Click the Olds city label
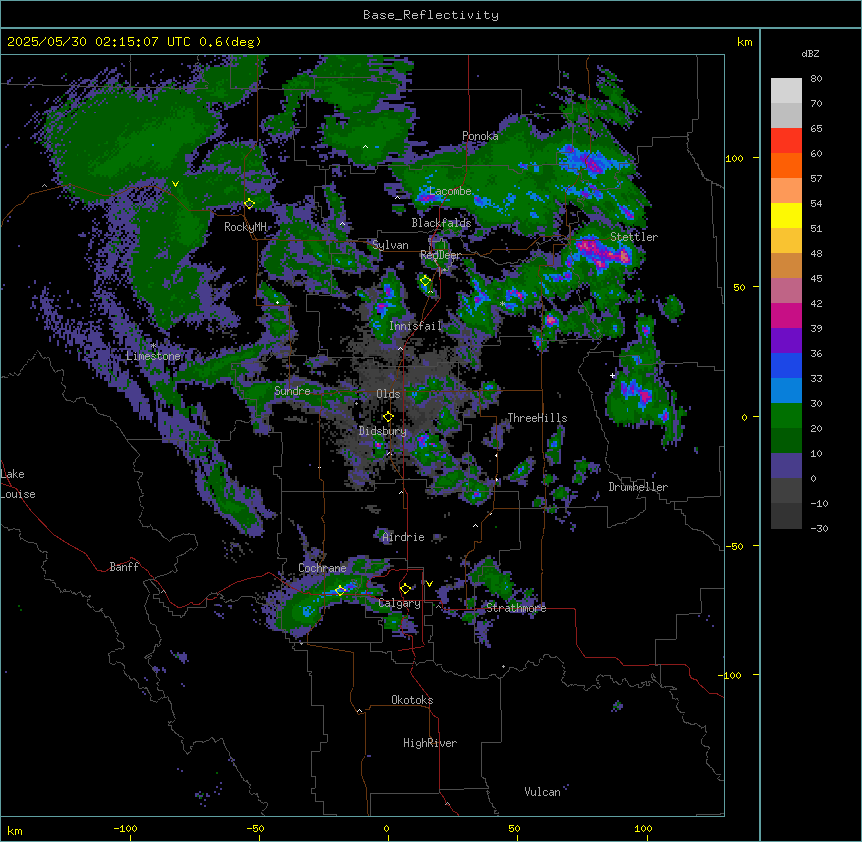This screenshot has width=862, height=842. click(x=388, y=394)
